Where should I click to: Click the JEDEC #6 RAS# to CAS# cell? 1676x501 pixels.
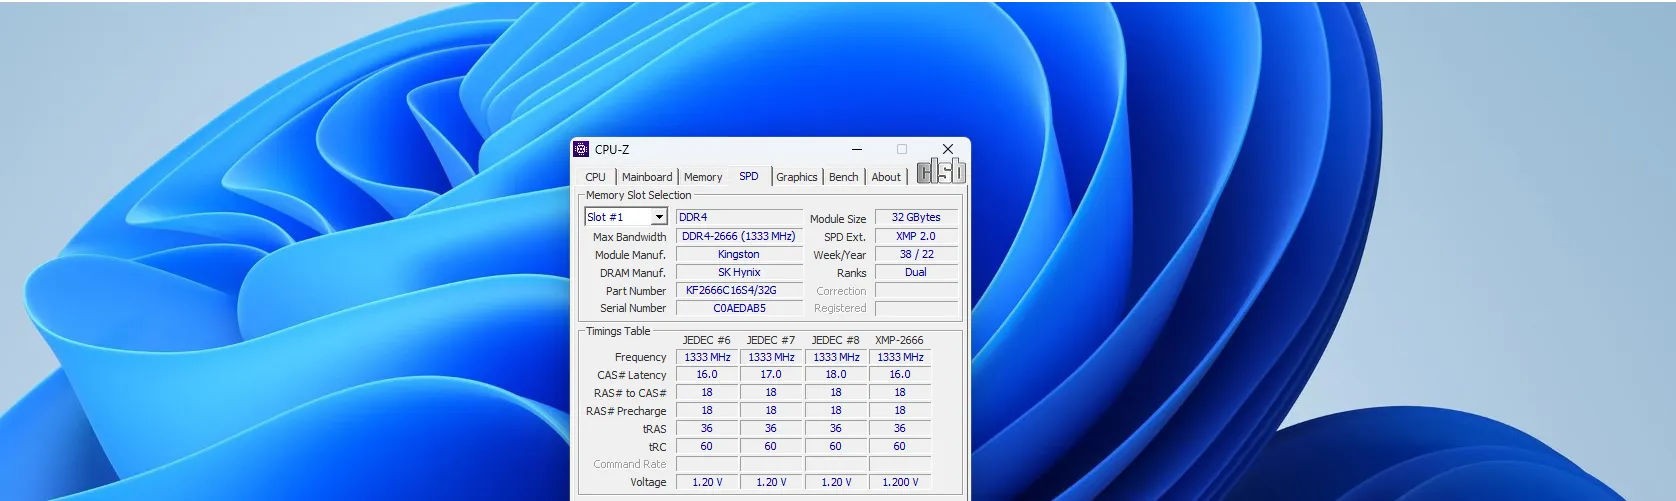(707, 392)
